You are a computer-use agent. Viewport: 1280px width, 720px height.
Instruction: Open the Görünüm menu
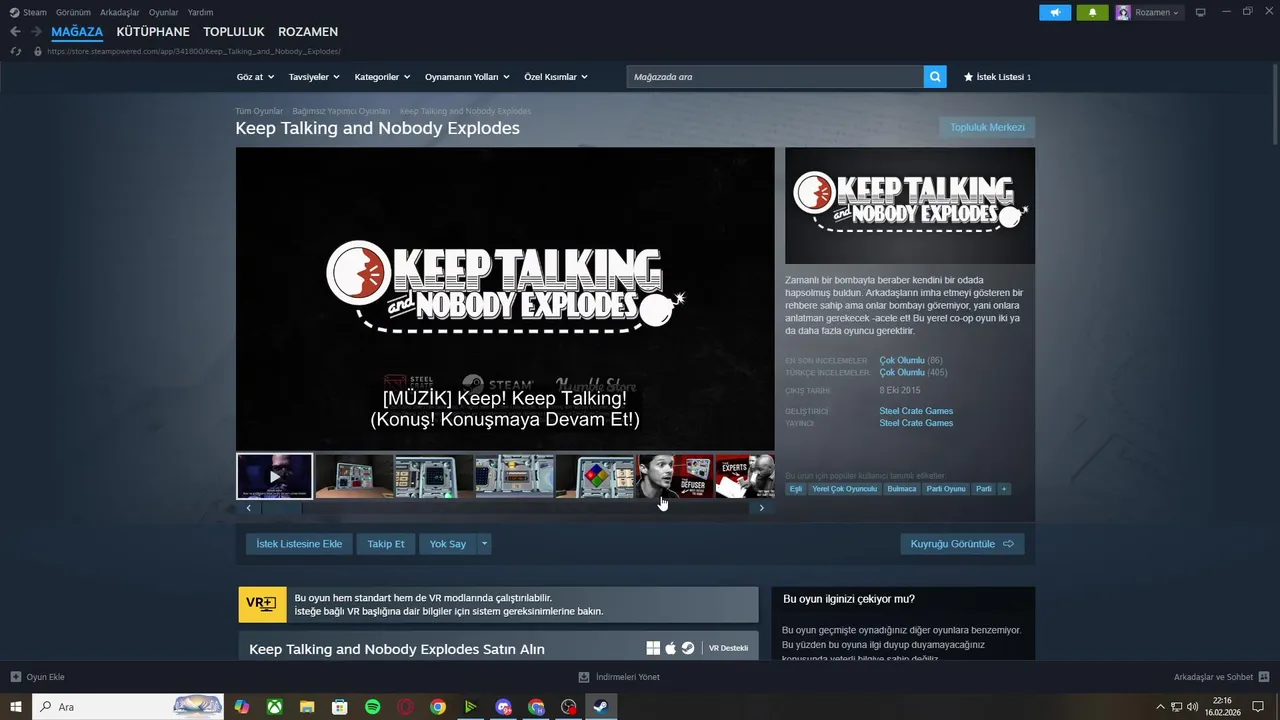click(x=73, y=13)
